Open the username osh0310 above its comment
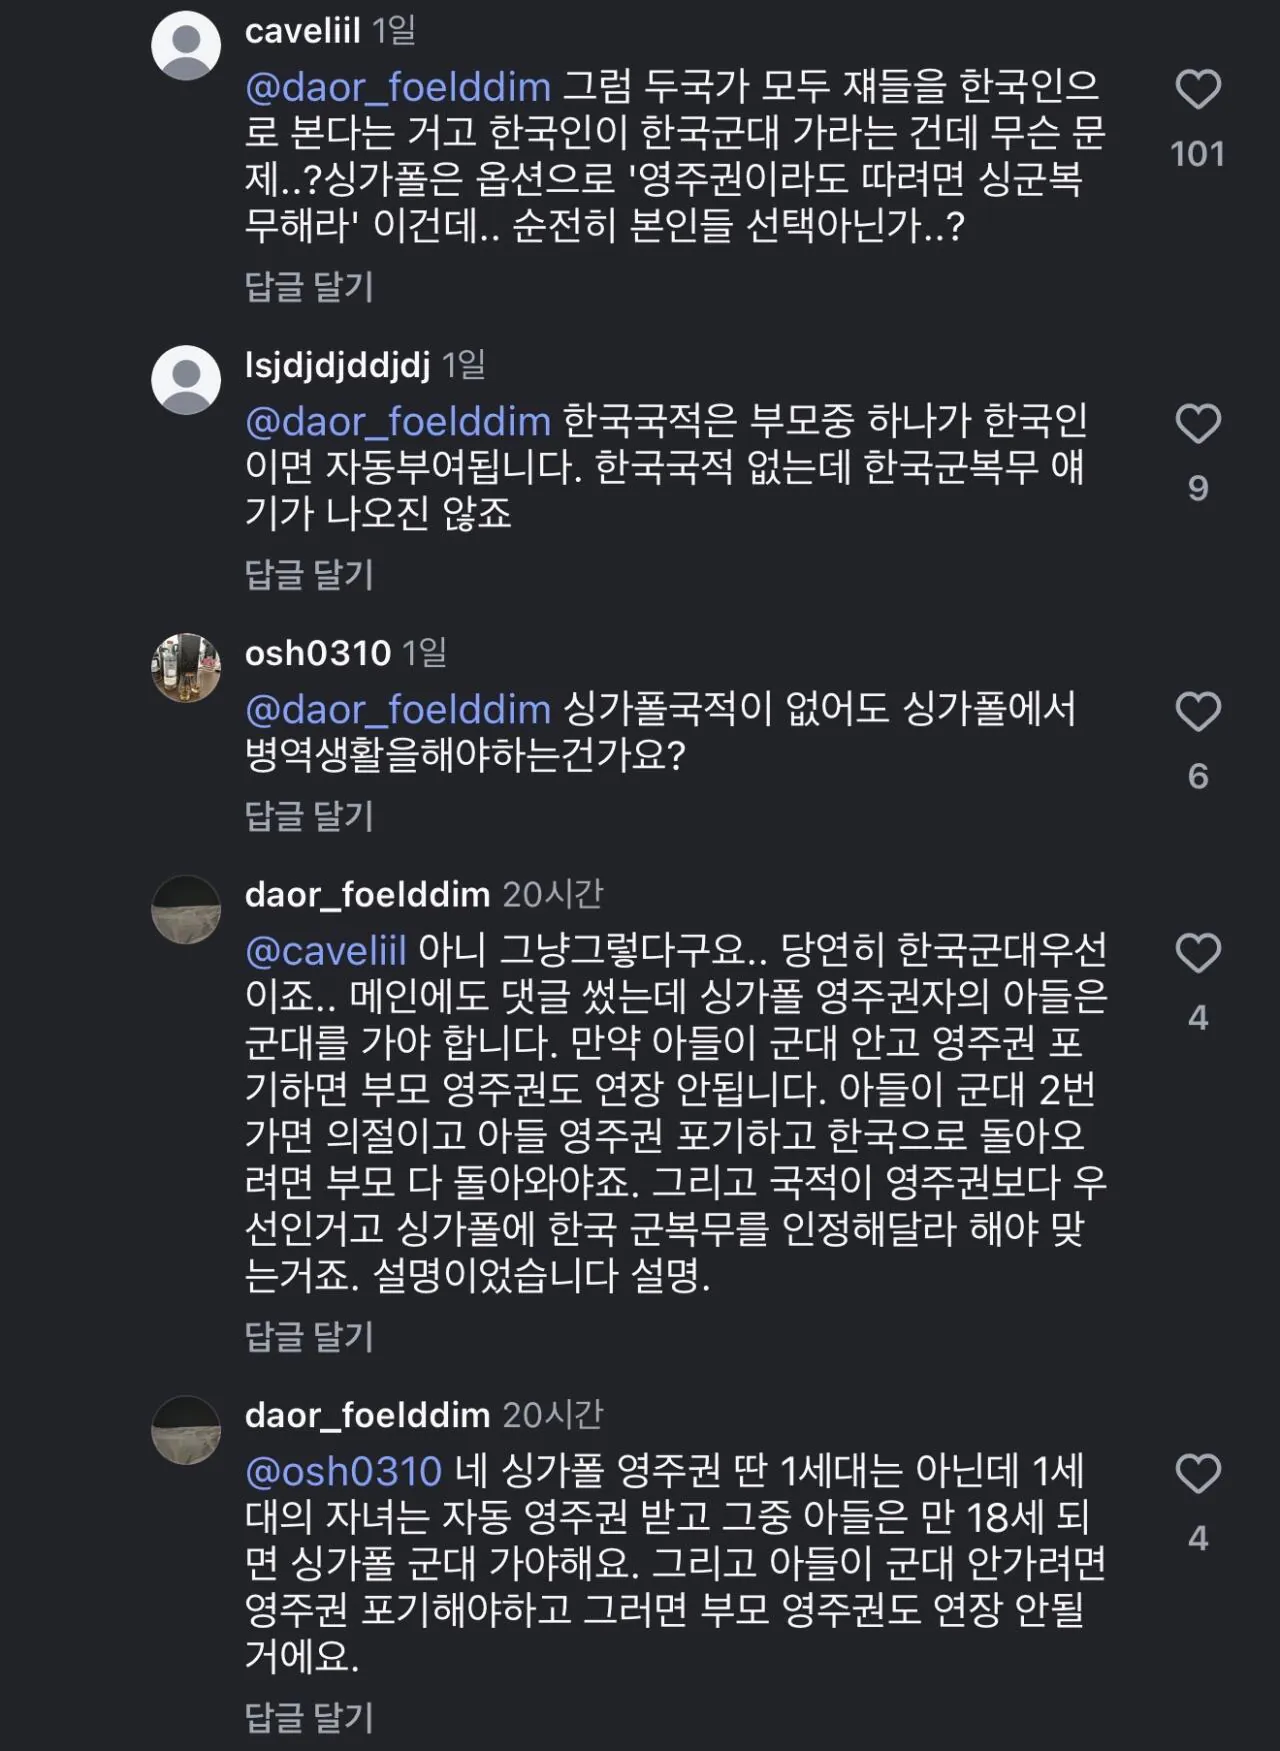The width and height of the screenshot is (1280, 1751). (317, 653)
